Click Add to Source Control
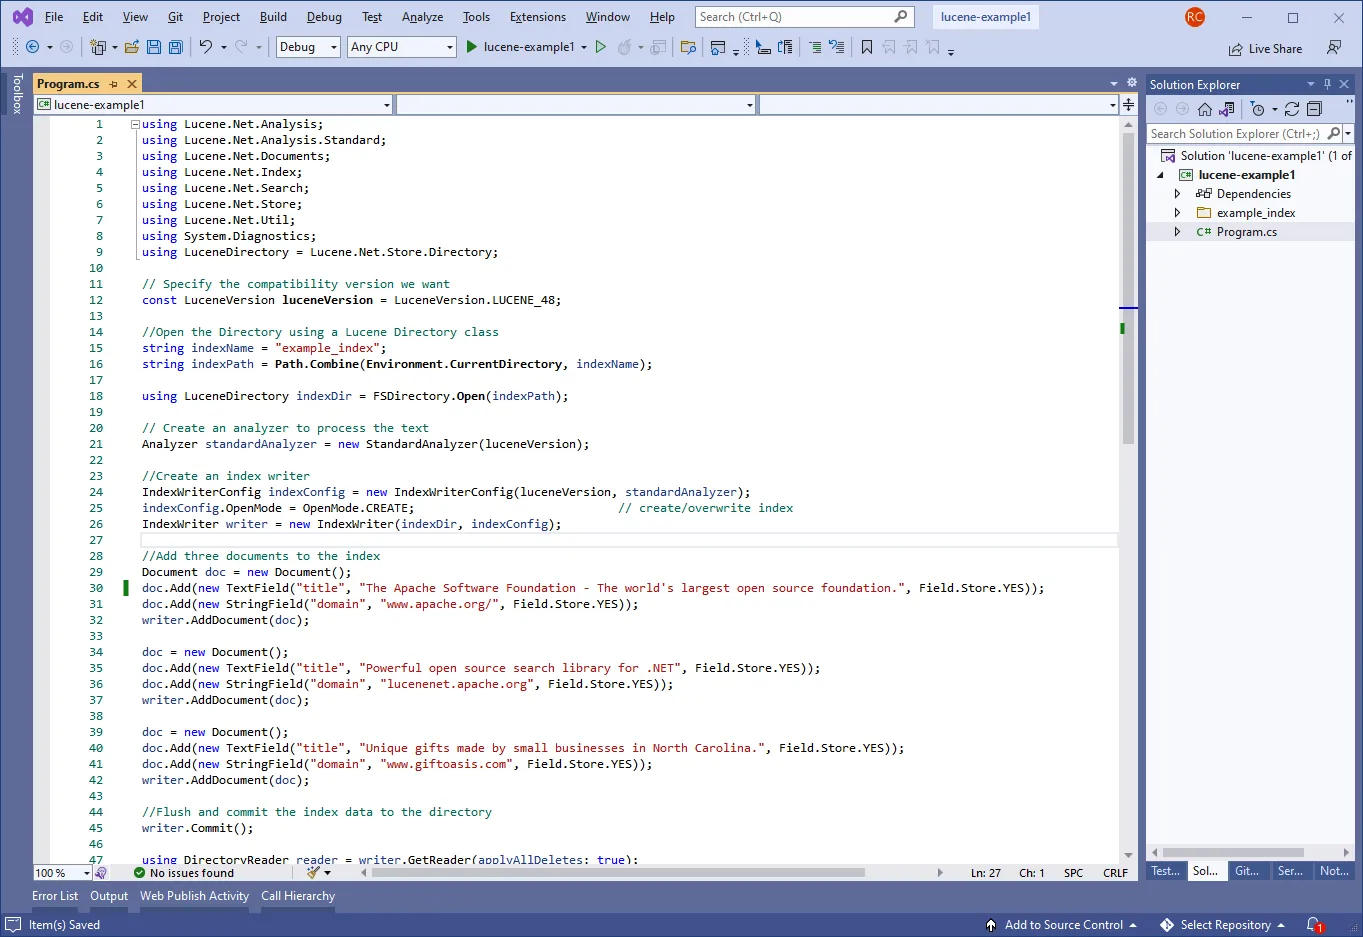Viewport: 1363px width, 937px height. 1063,925
